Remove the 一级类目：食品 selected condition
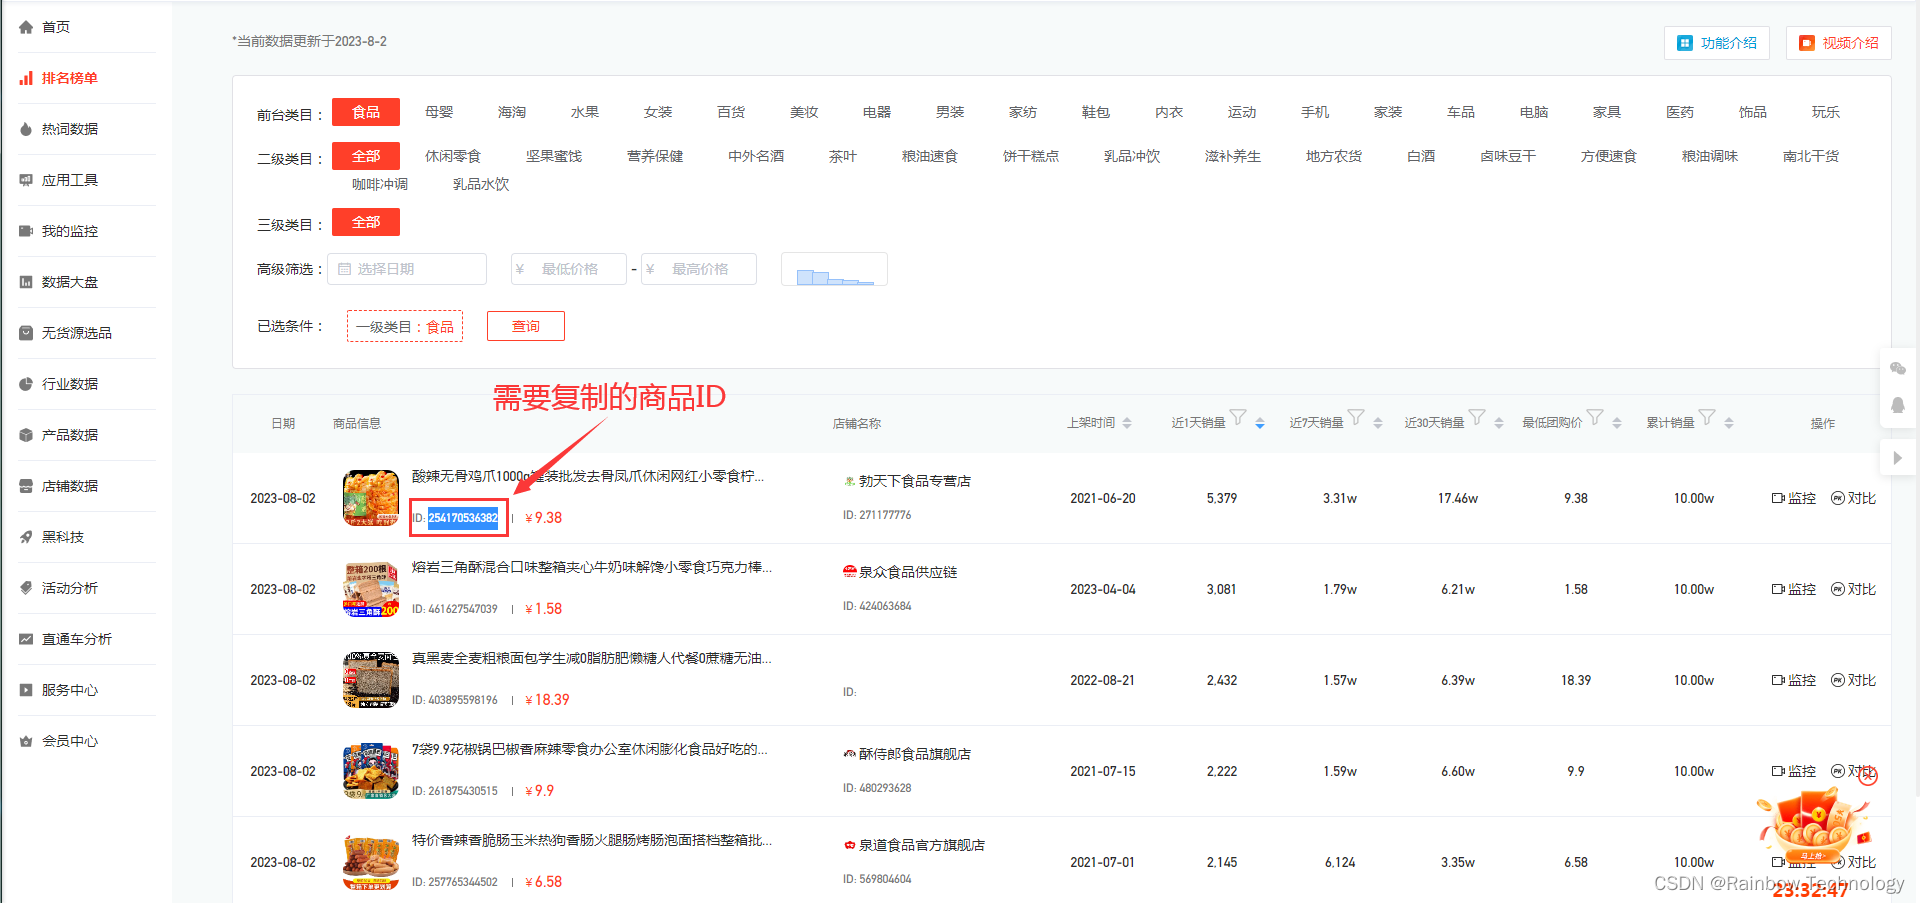 [x=405, y=326]
